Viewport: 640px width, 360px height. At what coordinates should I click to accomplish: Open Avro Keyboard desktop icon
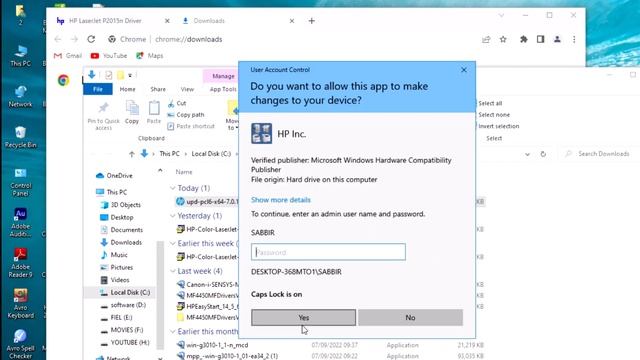tap(20, 303)
